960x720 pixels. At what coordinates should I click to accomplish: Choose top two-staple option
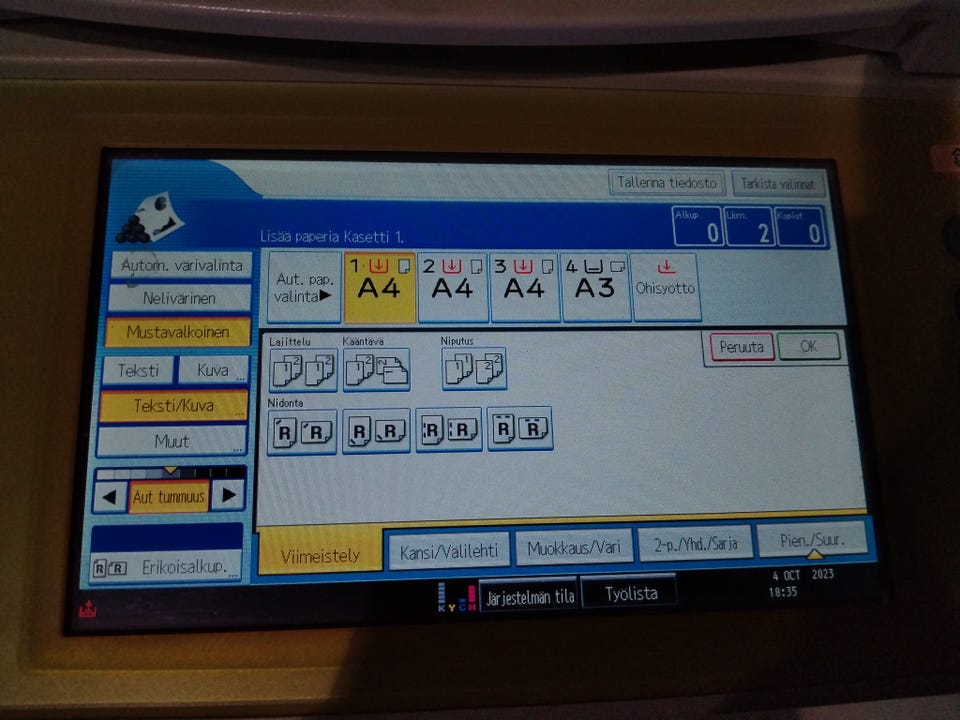click(520, 429)
